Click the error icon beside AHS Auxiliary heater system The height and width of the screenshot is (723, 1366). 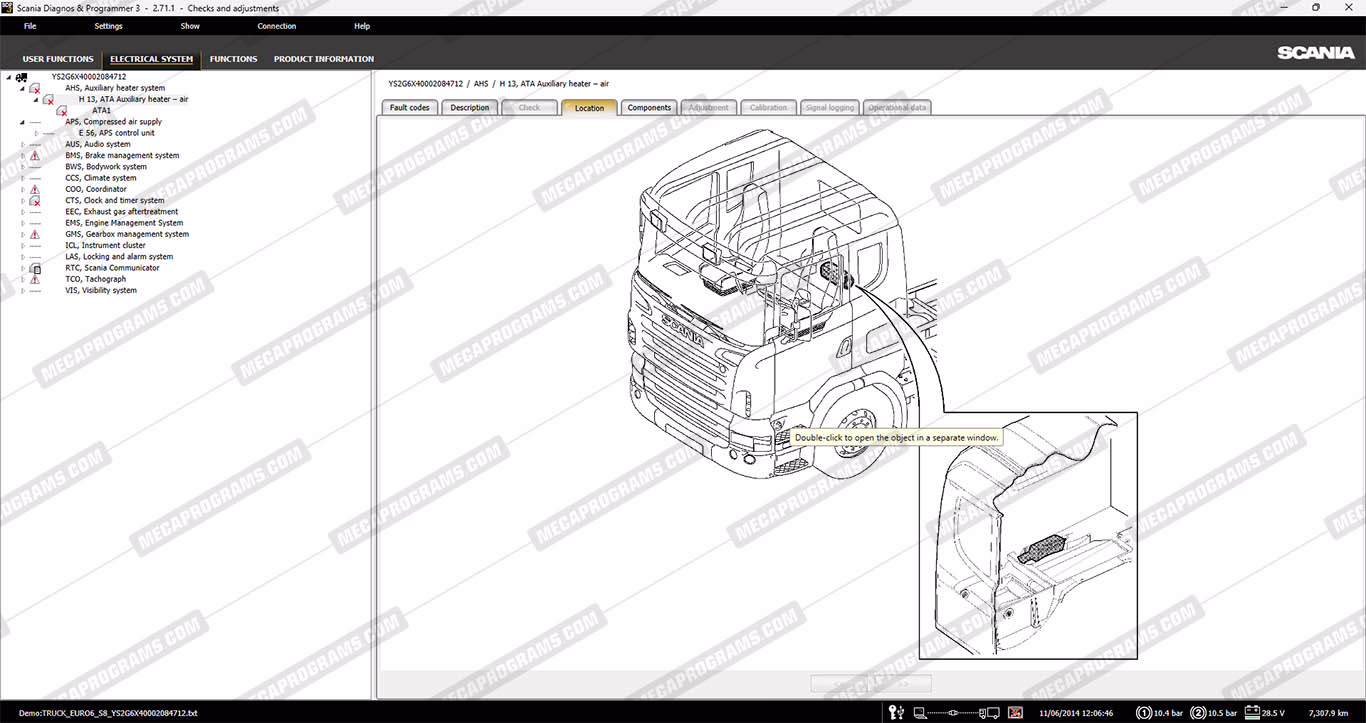[x=35, y=88]
